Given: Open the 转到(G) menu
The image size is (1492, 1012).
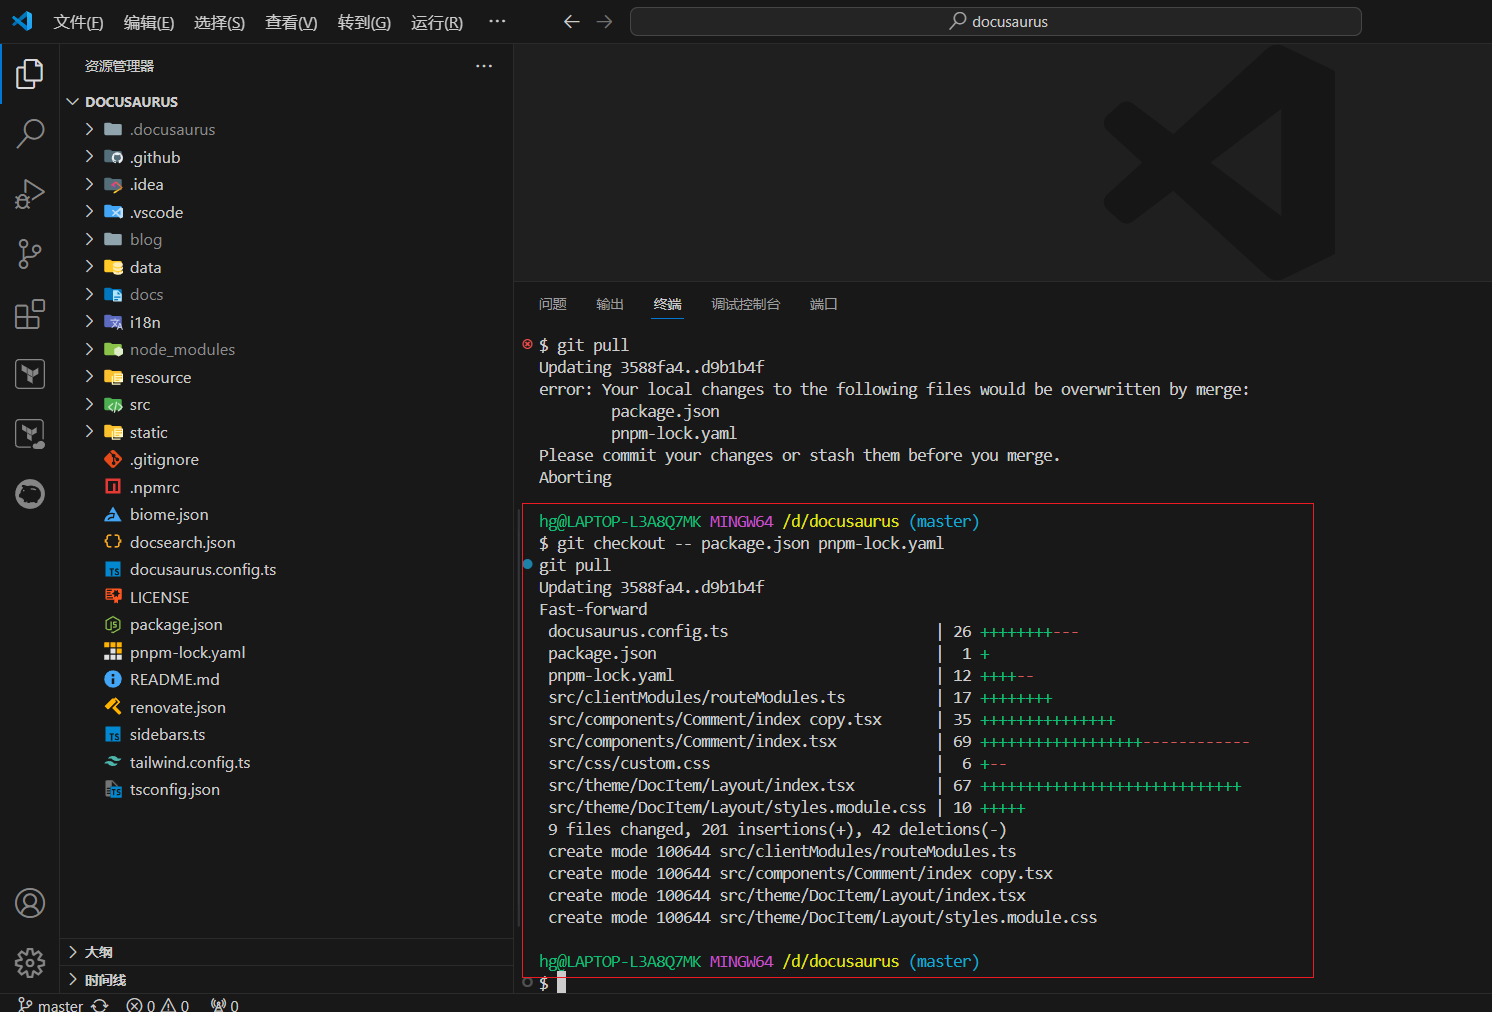Looking at the screenshot, I should click(x=364, y=22).
